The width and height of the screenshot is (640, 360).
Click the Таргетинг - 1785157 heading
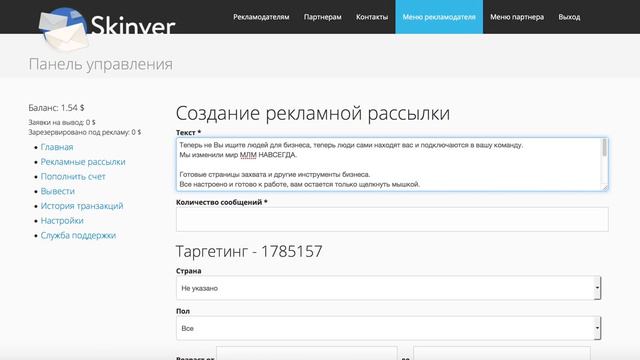[249, 251]
